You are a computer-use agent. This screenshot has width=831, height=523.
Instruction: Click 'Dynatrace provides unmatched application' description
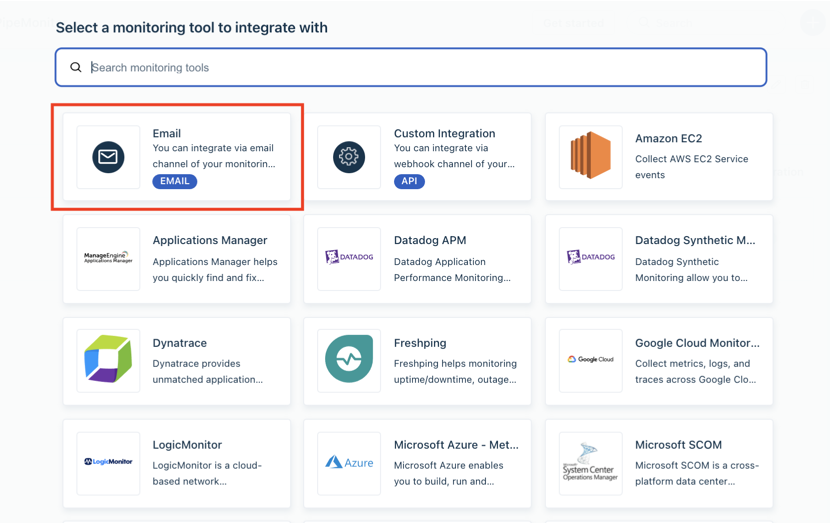[x=207, y=371]
